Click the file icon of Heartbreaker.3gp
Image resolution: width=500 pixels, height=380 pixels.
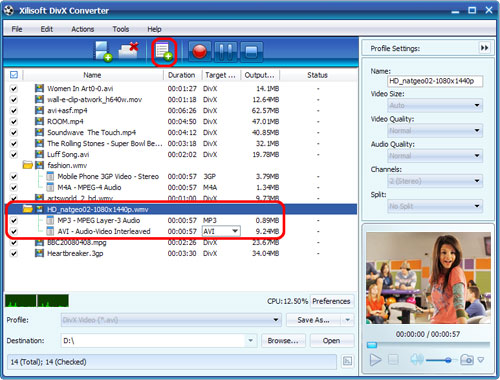point(39,253)
